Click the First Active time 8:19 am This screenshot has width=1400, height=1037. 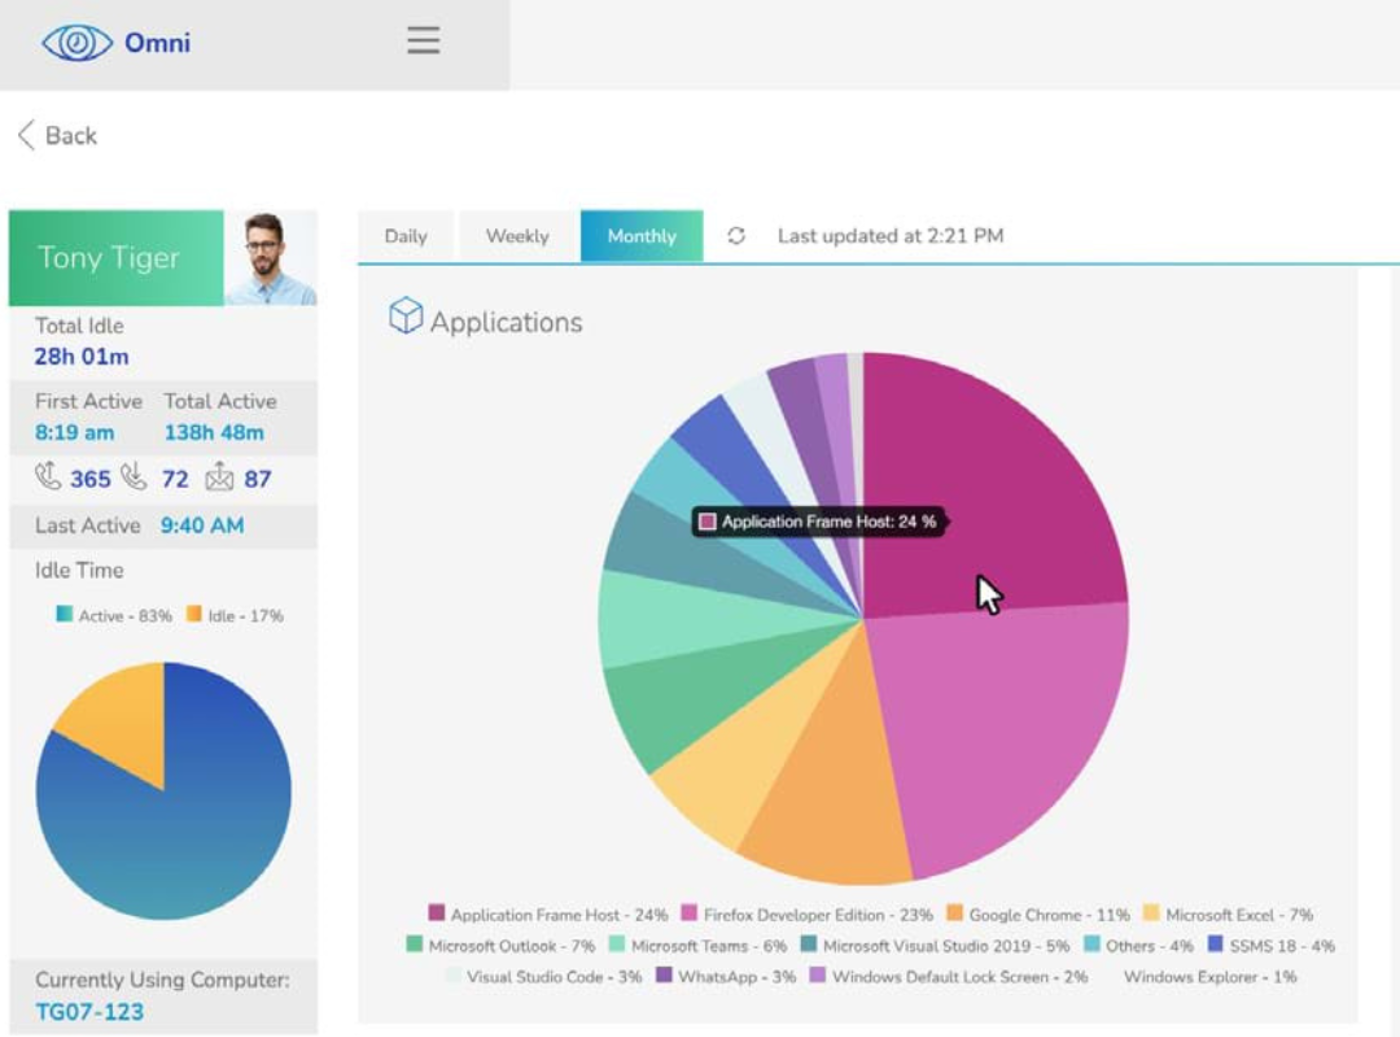[74, 432]
